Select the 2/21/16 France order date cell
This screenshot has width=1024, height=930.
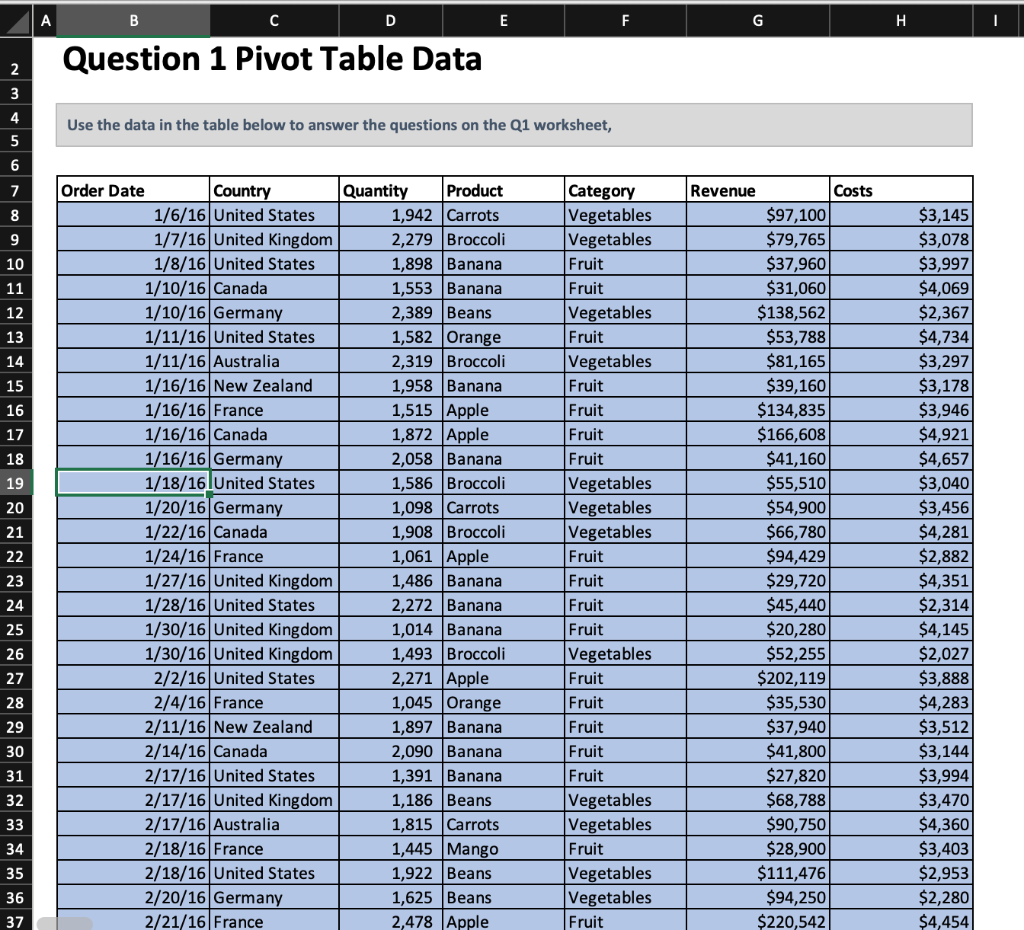pyautogui.click(x=160, y=921)
